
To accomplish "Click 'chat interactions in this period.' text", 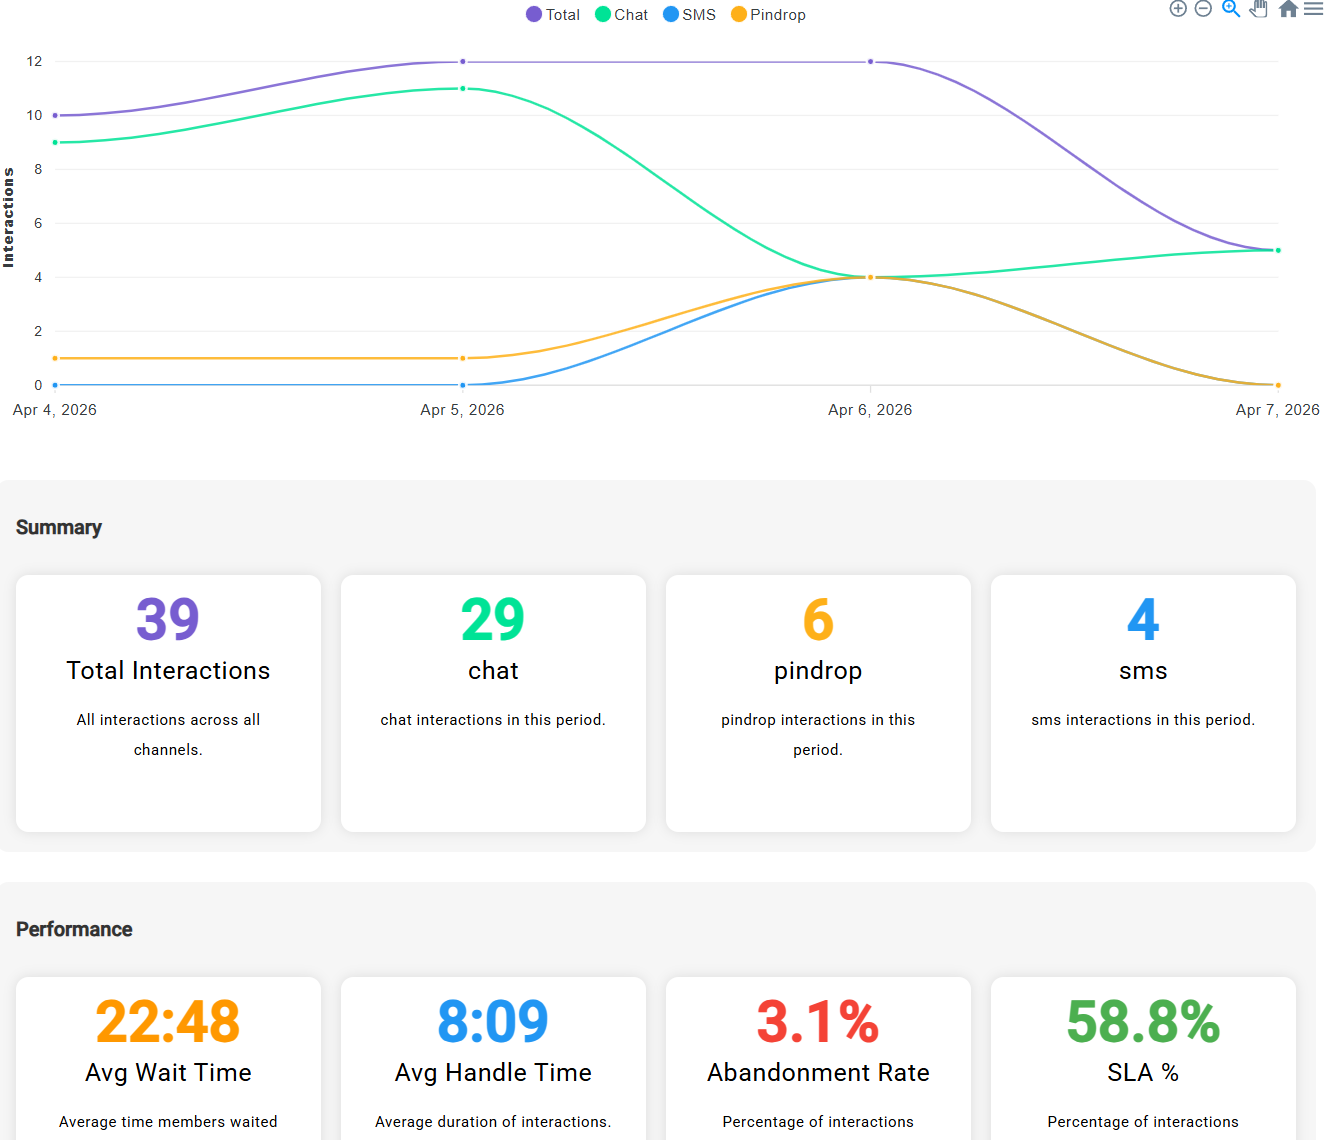I will pos(493,720).
